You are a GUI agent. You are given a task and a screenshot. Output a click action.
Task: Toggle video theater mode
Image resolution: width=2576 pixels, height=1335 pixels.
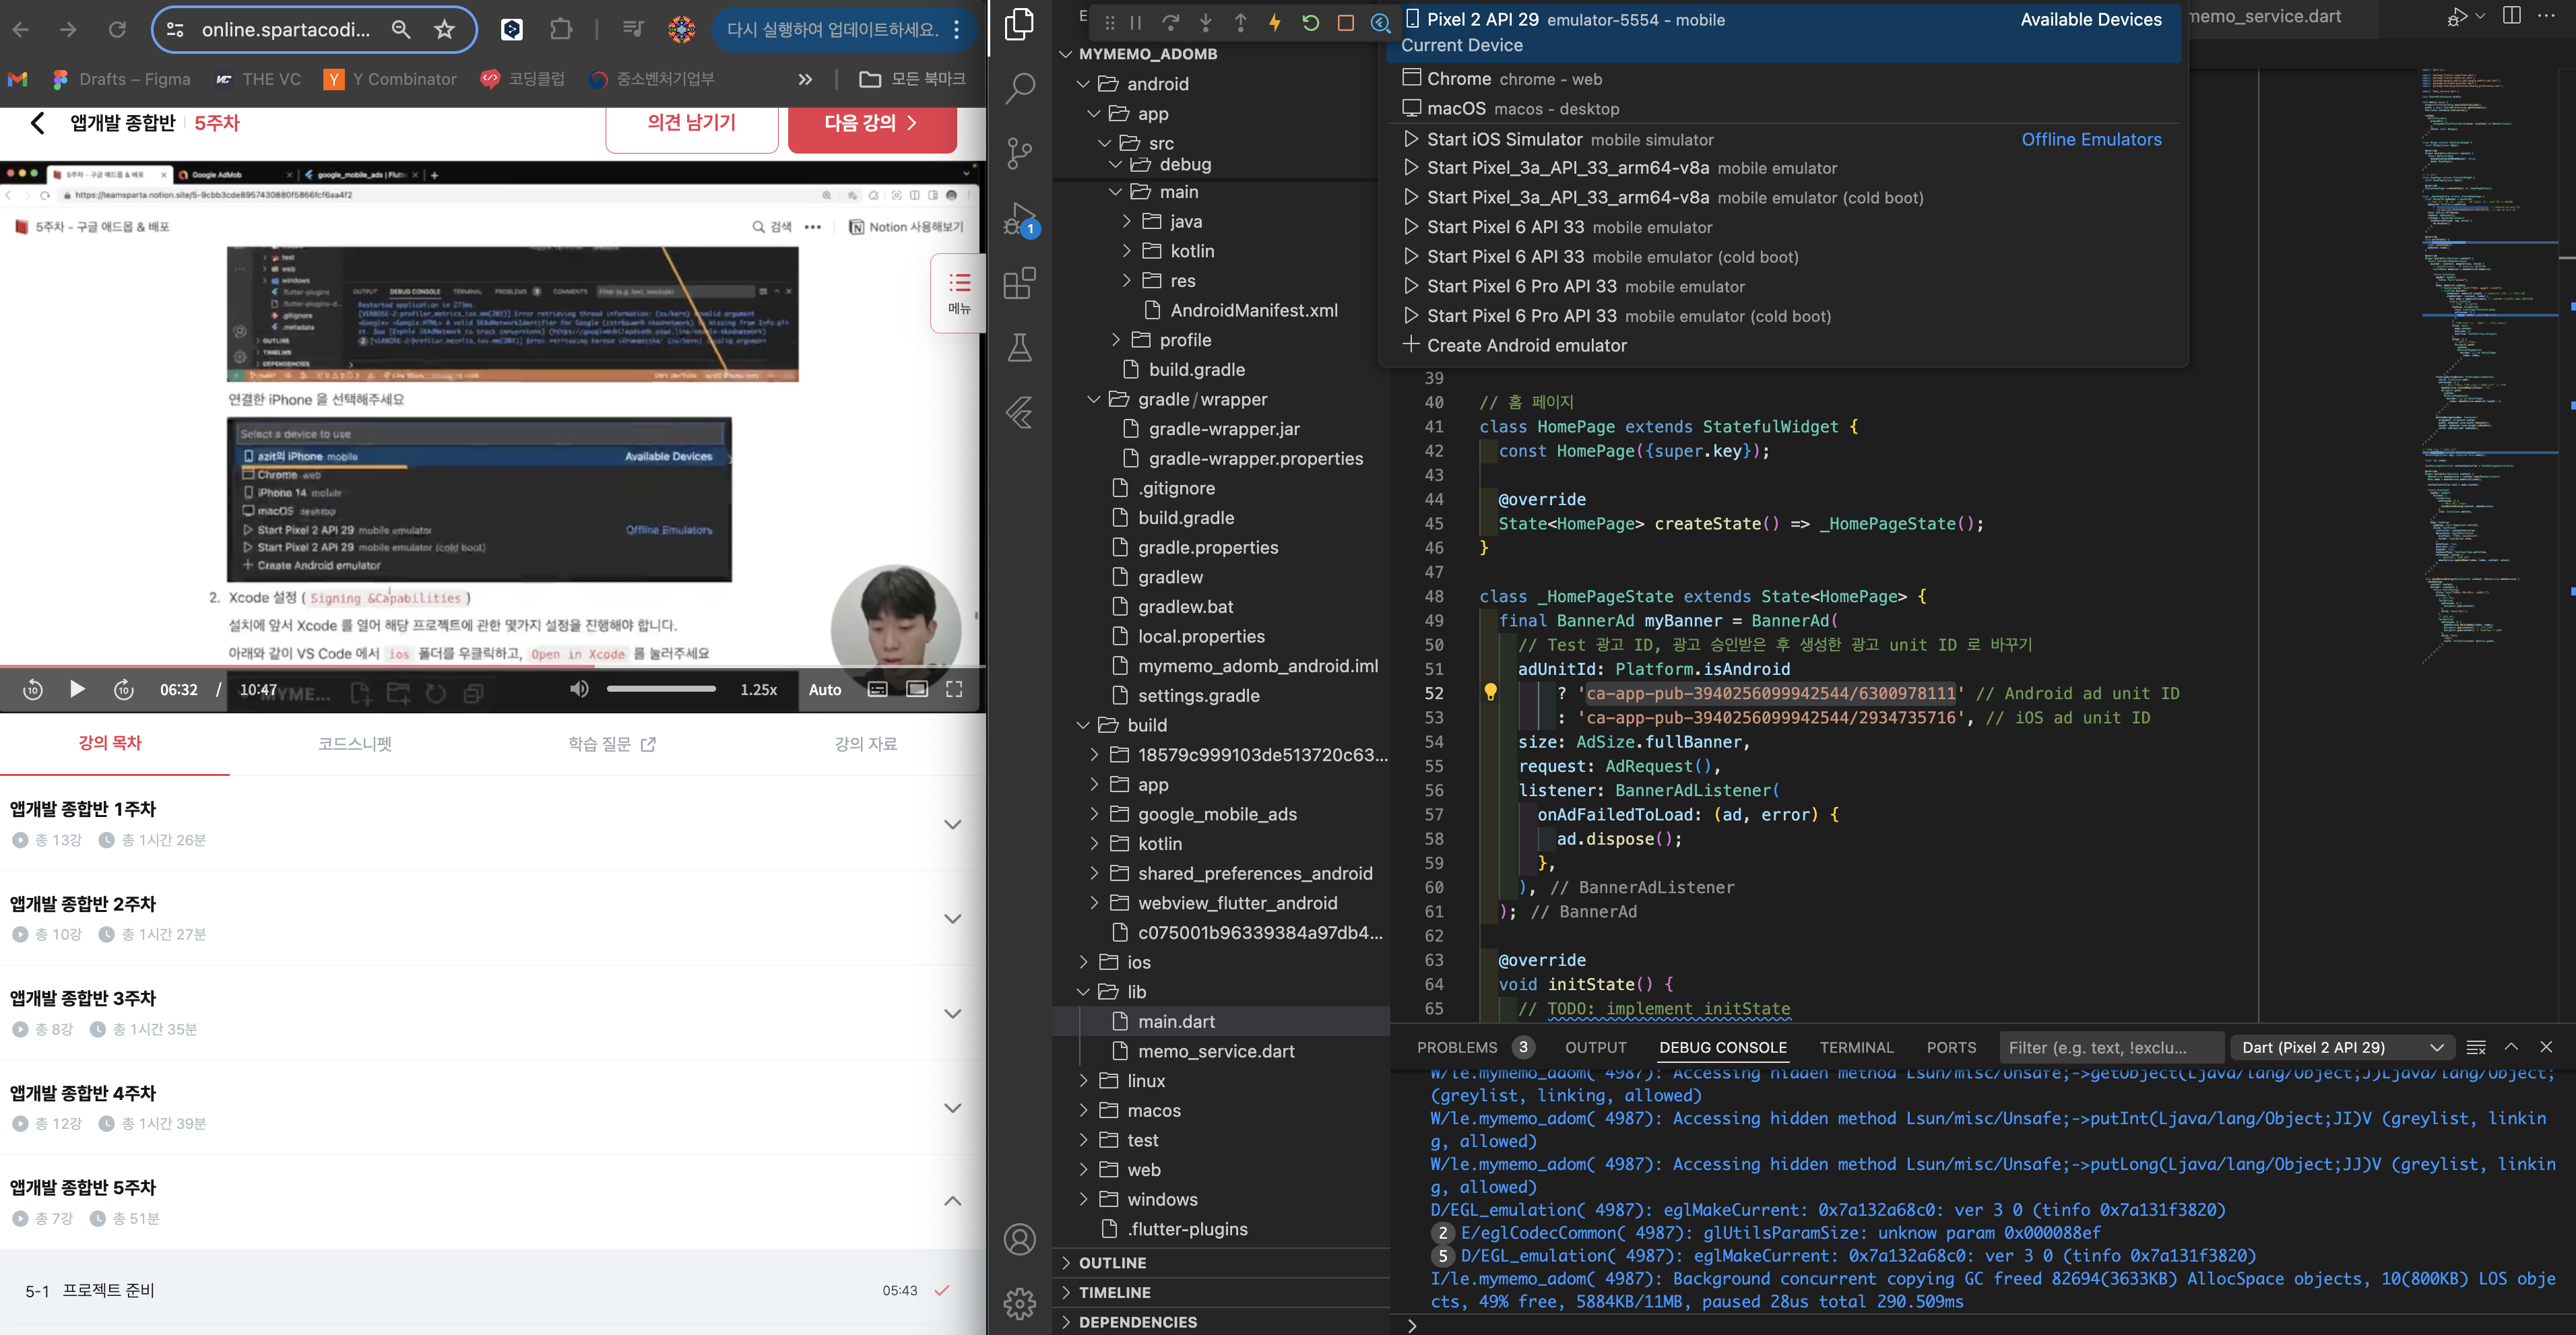coord(916,689)
